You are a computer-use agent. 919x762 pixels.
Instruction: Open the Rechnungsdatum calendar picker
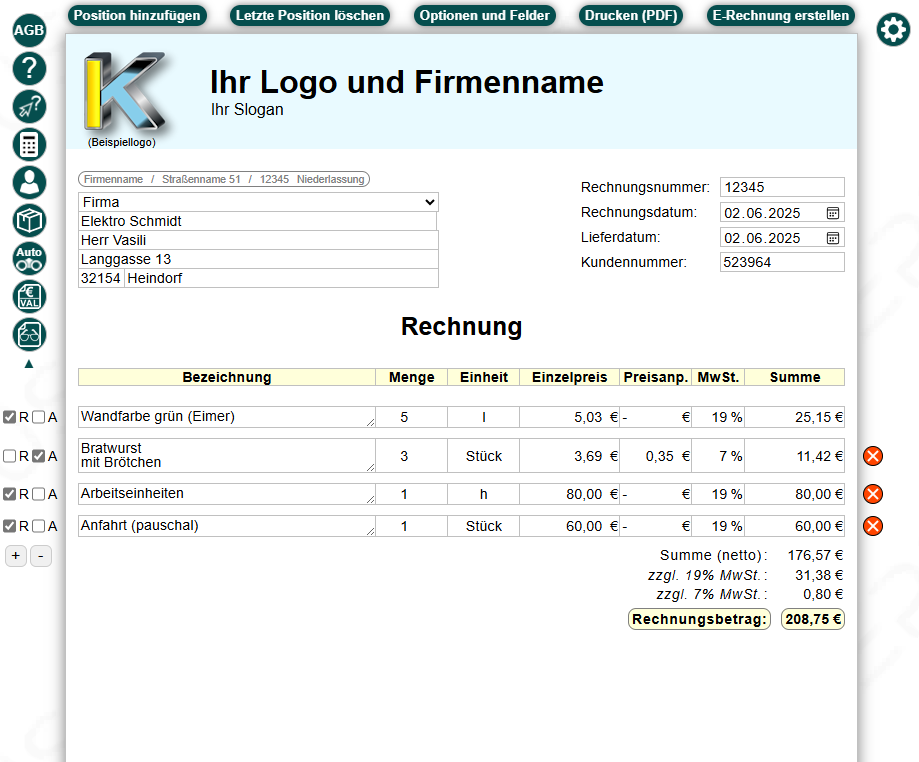click(x=833, y=213)
